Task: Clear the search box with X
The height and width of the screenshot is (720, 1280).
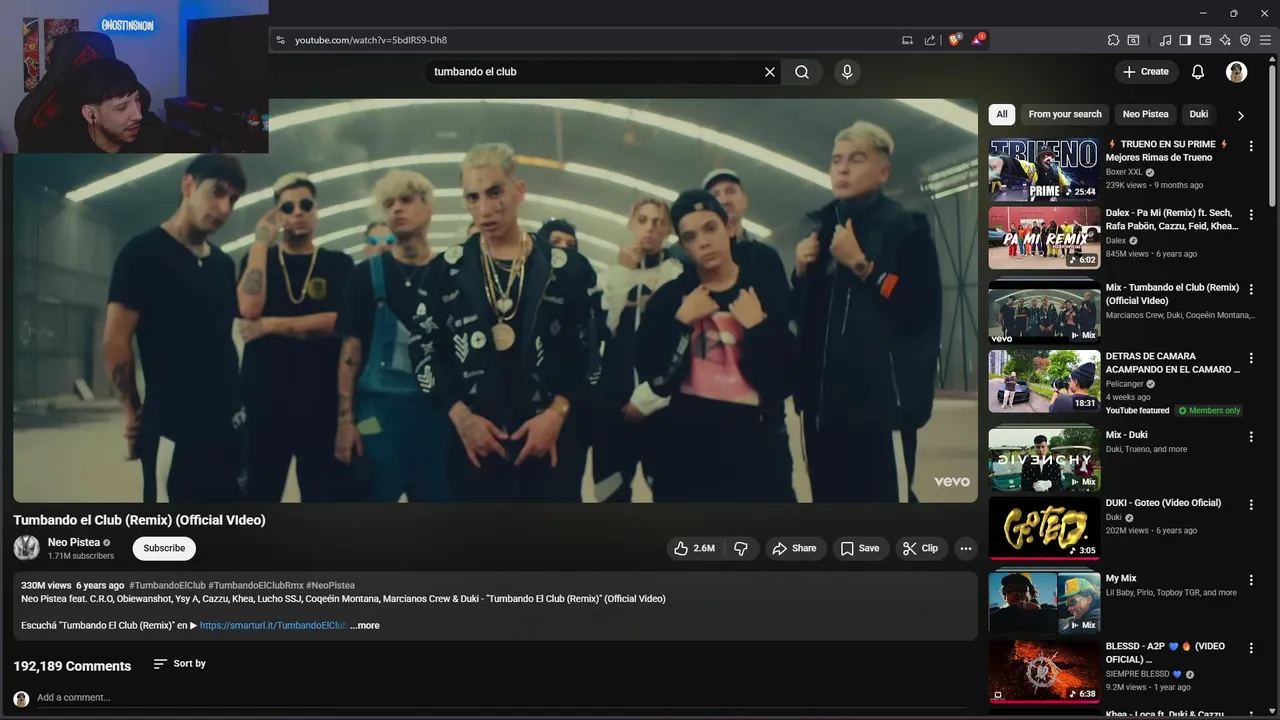Action: click(770, 72)
